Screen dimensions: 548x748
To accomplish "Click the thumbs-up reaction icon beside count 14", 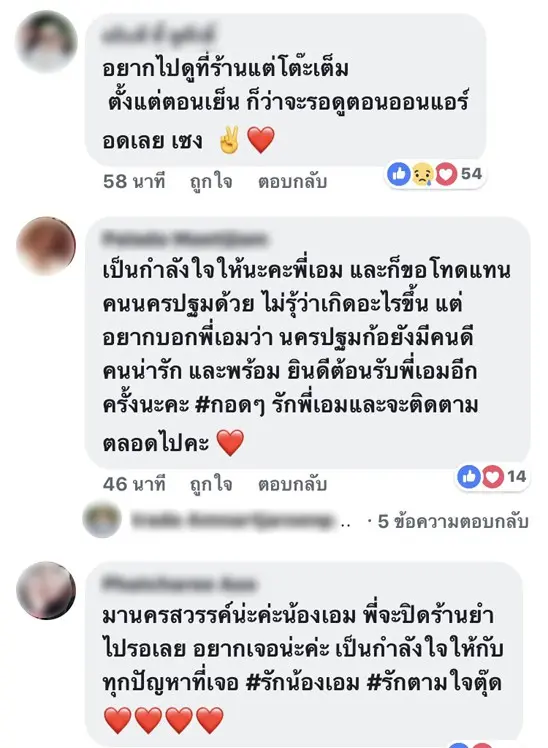I will [x=468, y=476].
